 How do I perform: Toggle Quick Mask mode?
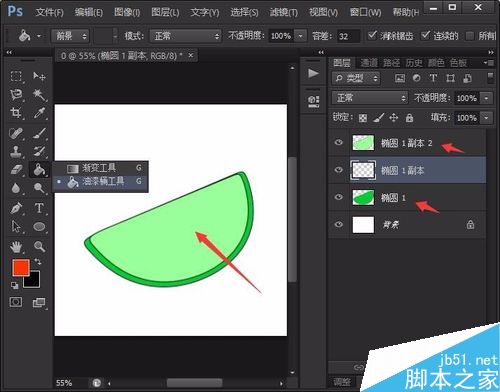(x=16, y=302)
